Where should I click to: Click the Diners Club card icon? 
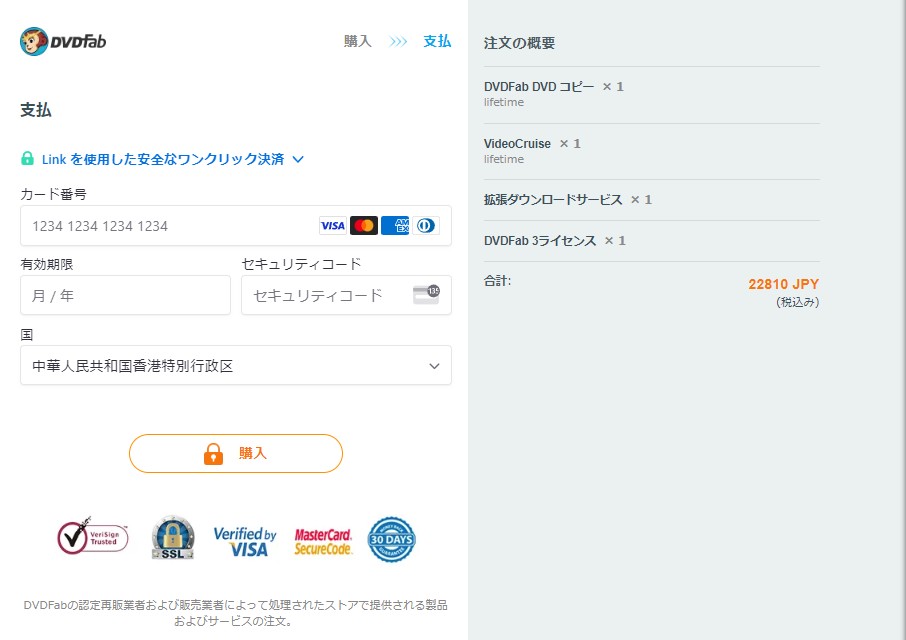(x=426, y=225)
